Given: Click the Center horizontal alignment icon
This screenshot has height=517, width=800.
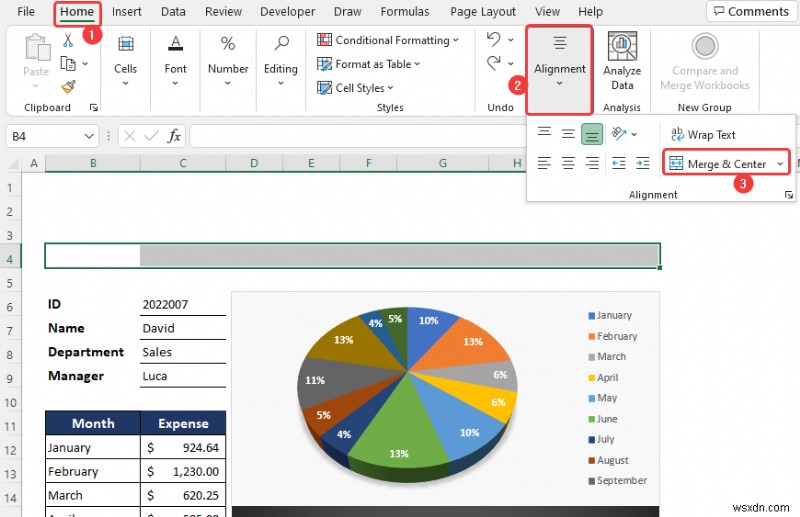Looking at the screenshot, I should (568, 163).
